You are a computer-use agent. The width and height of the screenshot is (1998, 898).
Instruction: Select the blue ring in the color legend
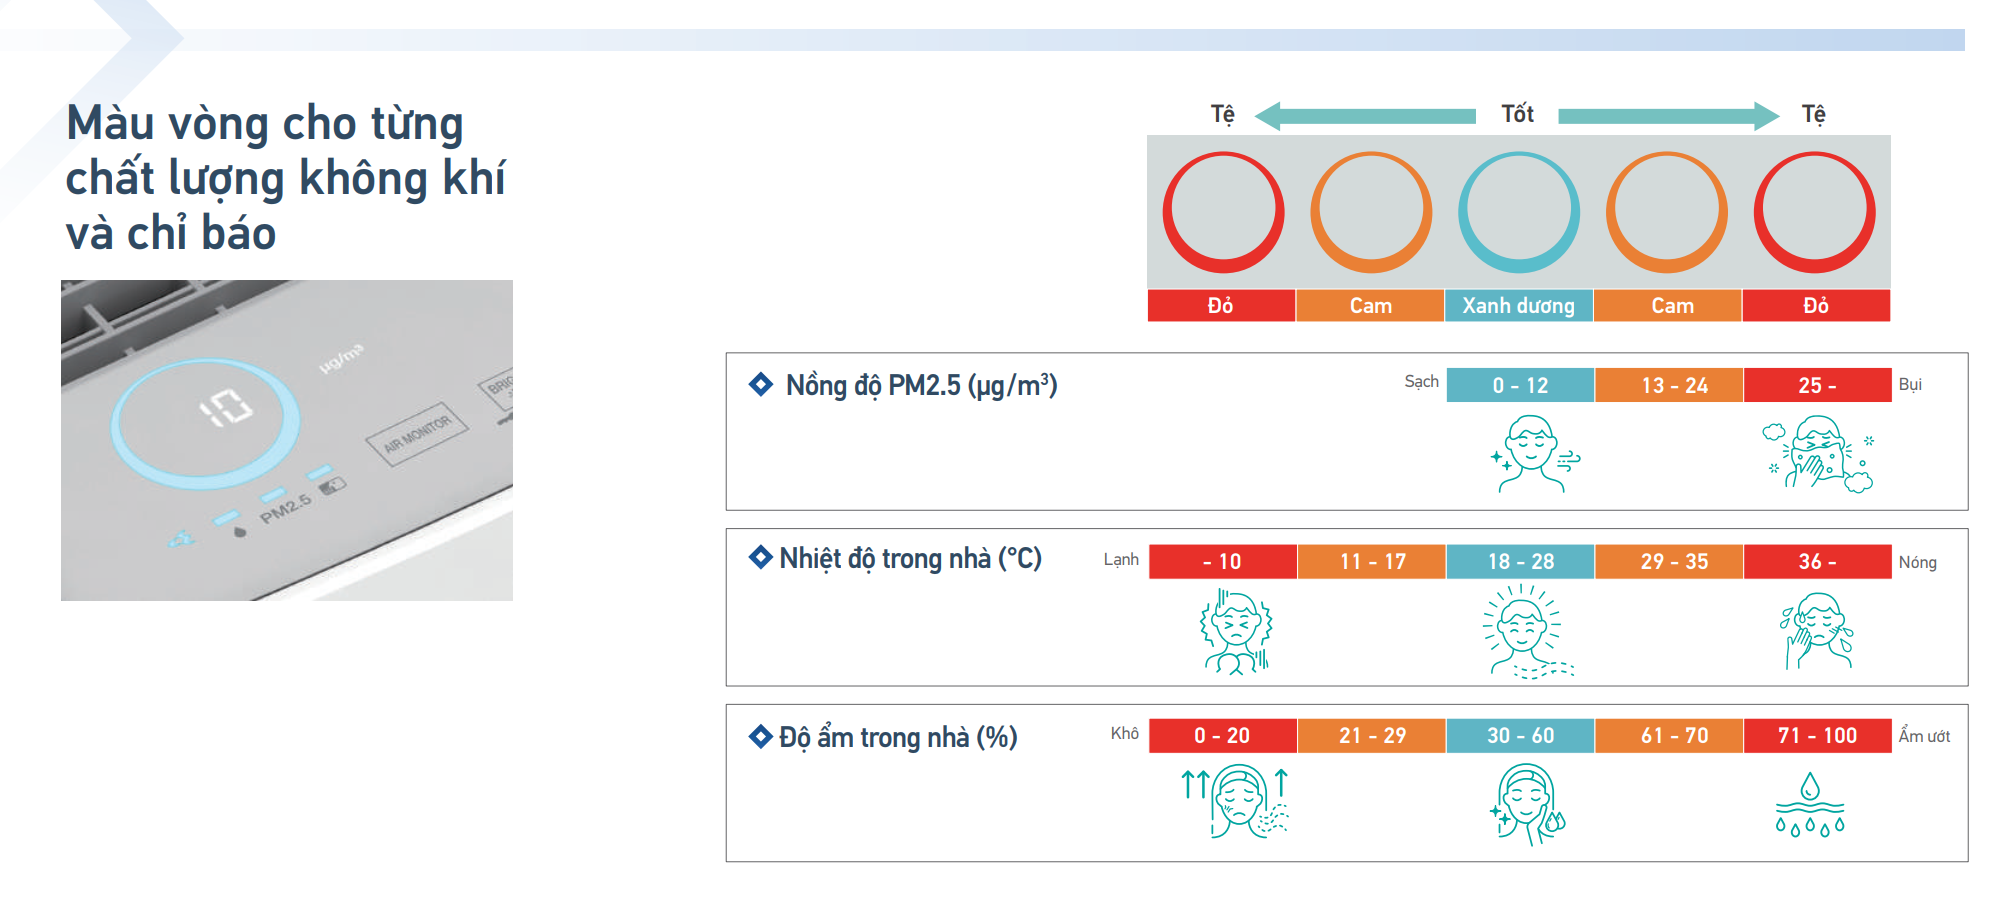pos(1519,212)
